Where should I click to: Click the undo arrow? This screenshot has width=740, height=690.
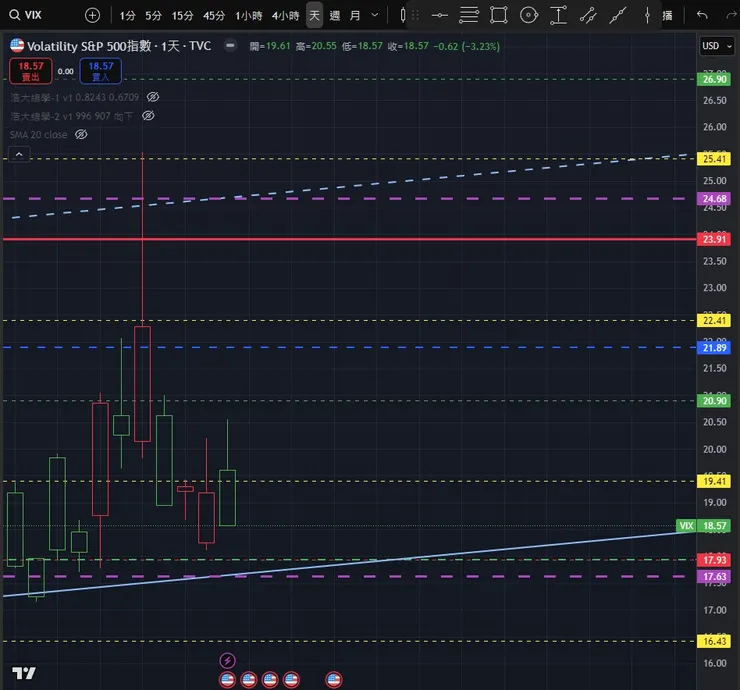pos(702,15)
